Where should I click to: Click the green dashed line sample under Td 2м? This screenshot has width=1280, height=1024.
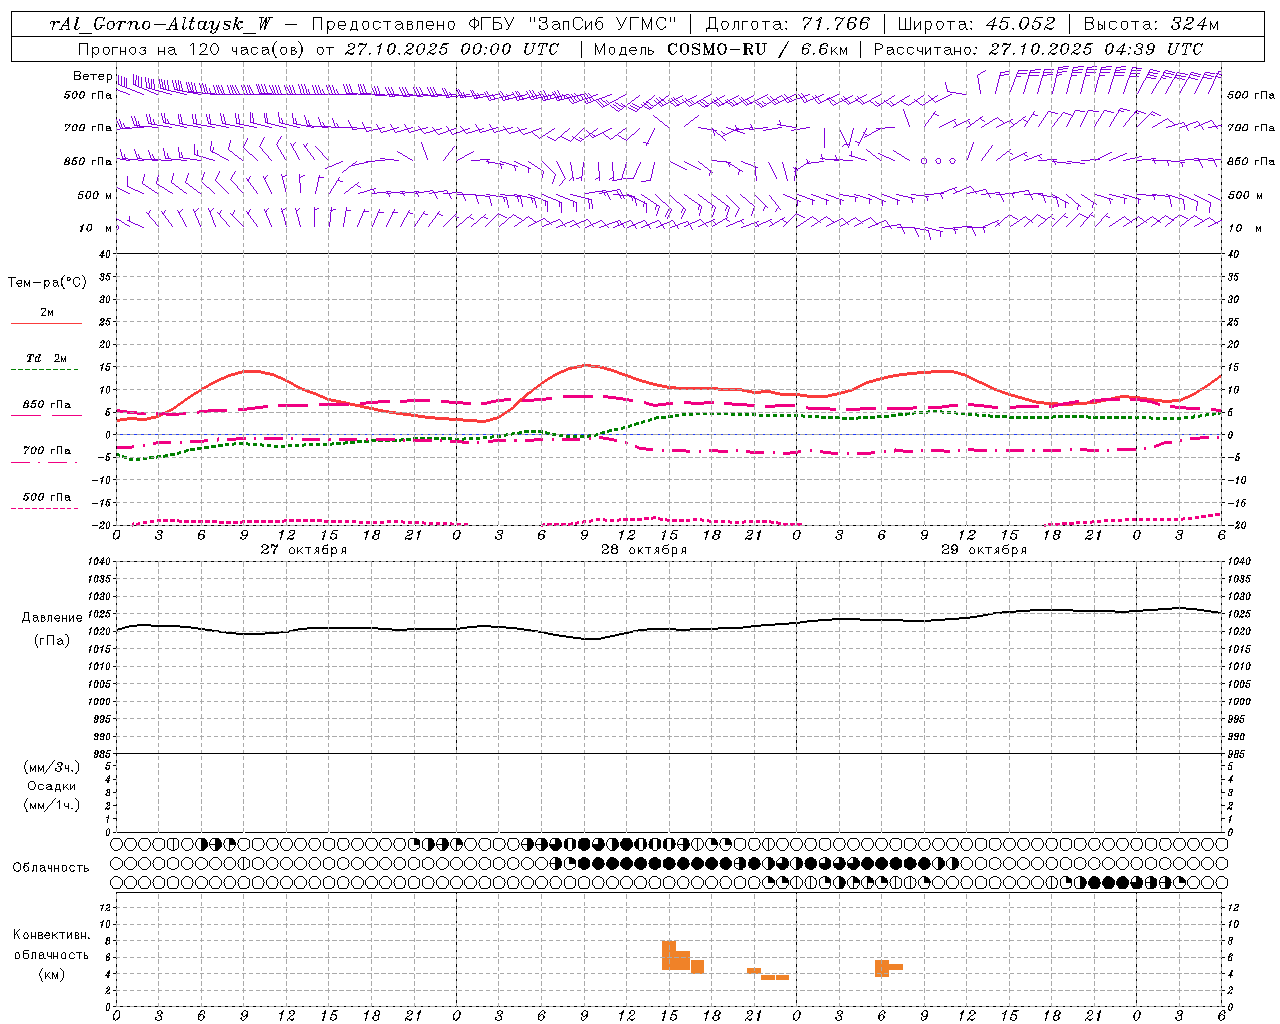pos(44,370)
